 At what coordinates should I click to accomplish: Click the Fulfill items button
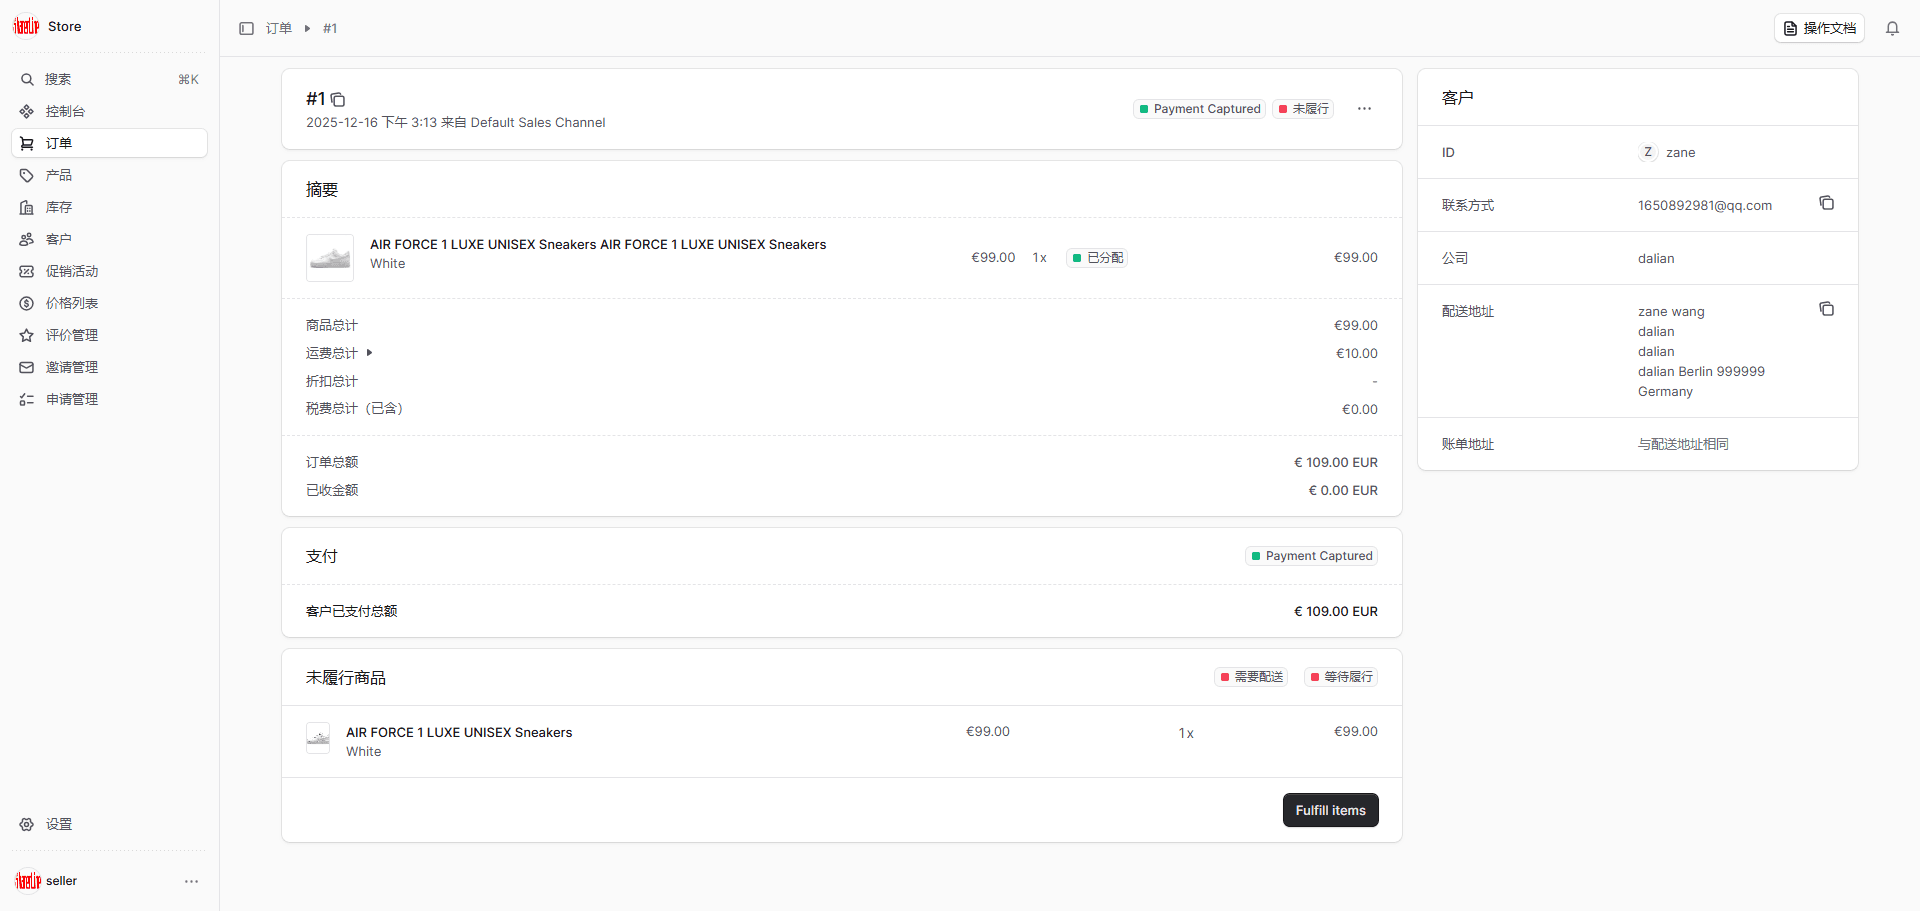pyautogui.click(x=1330, y=810)
